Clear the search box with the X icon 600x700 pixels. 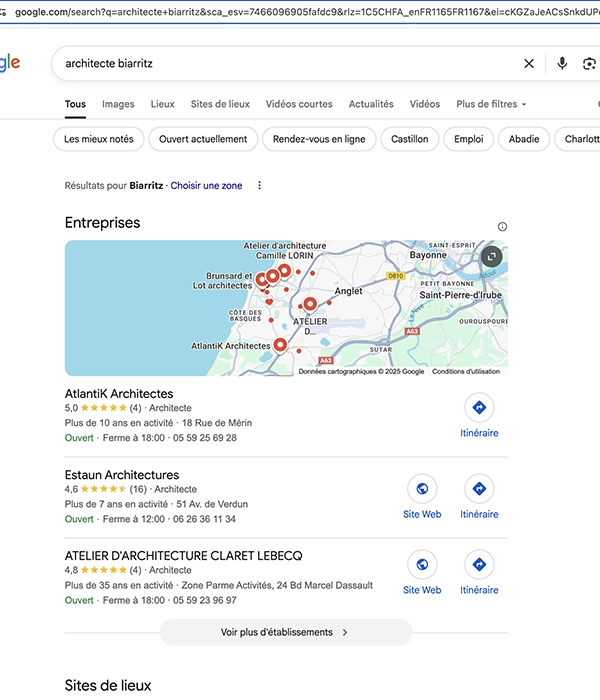point(529,64)
